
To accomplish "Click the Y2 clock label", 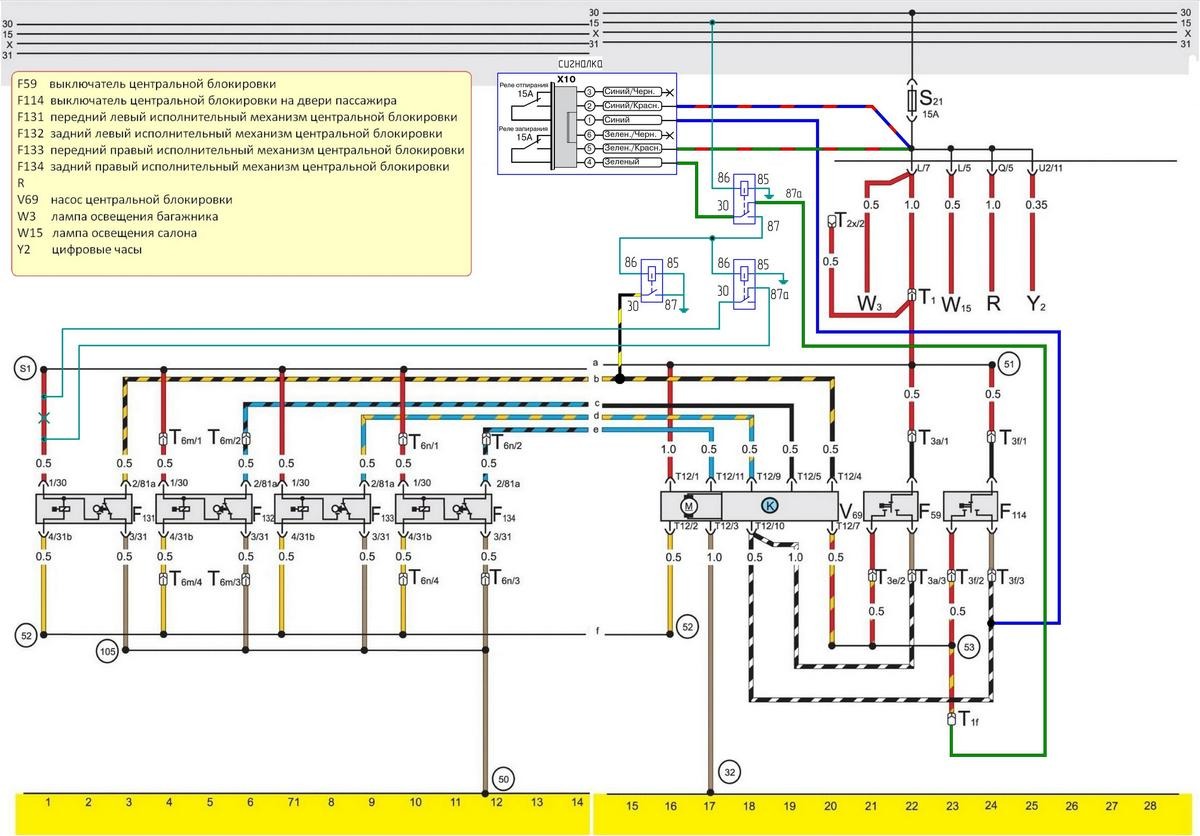I will tap(1036, 302).
